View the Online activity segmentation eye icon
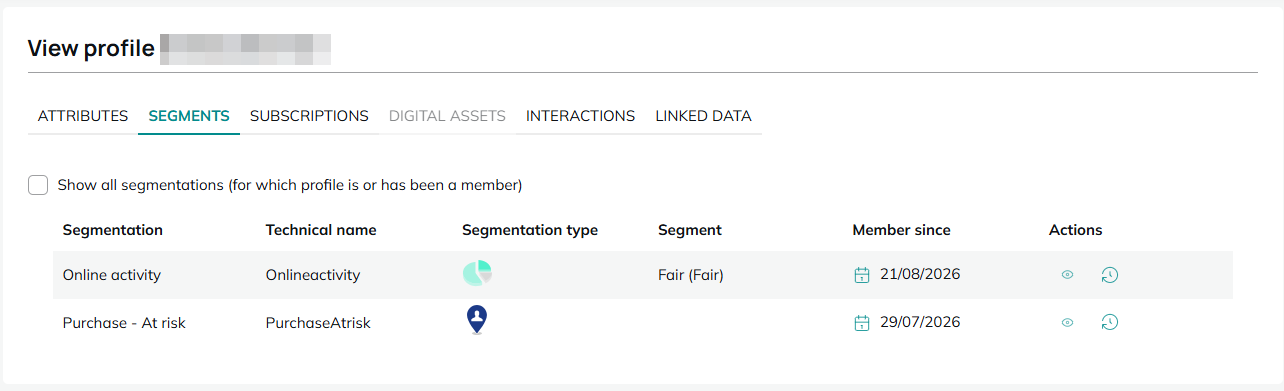This screenshot has width=1284, height=391. point(1067,274)
